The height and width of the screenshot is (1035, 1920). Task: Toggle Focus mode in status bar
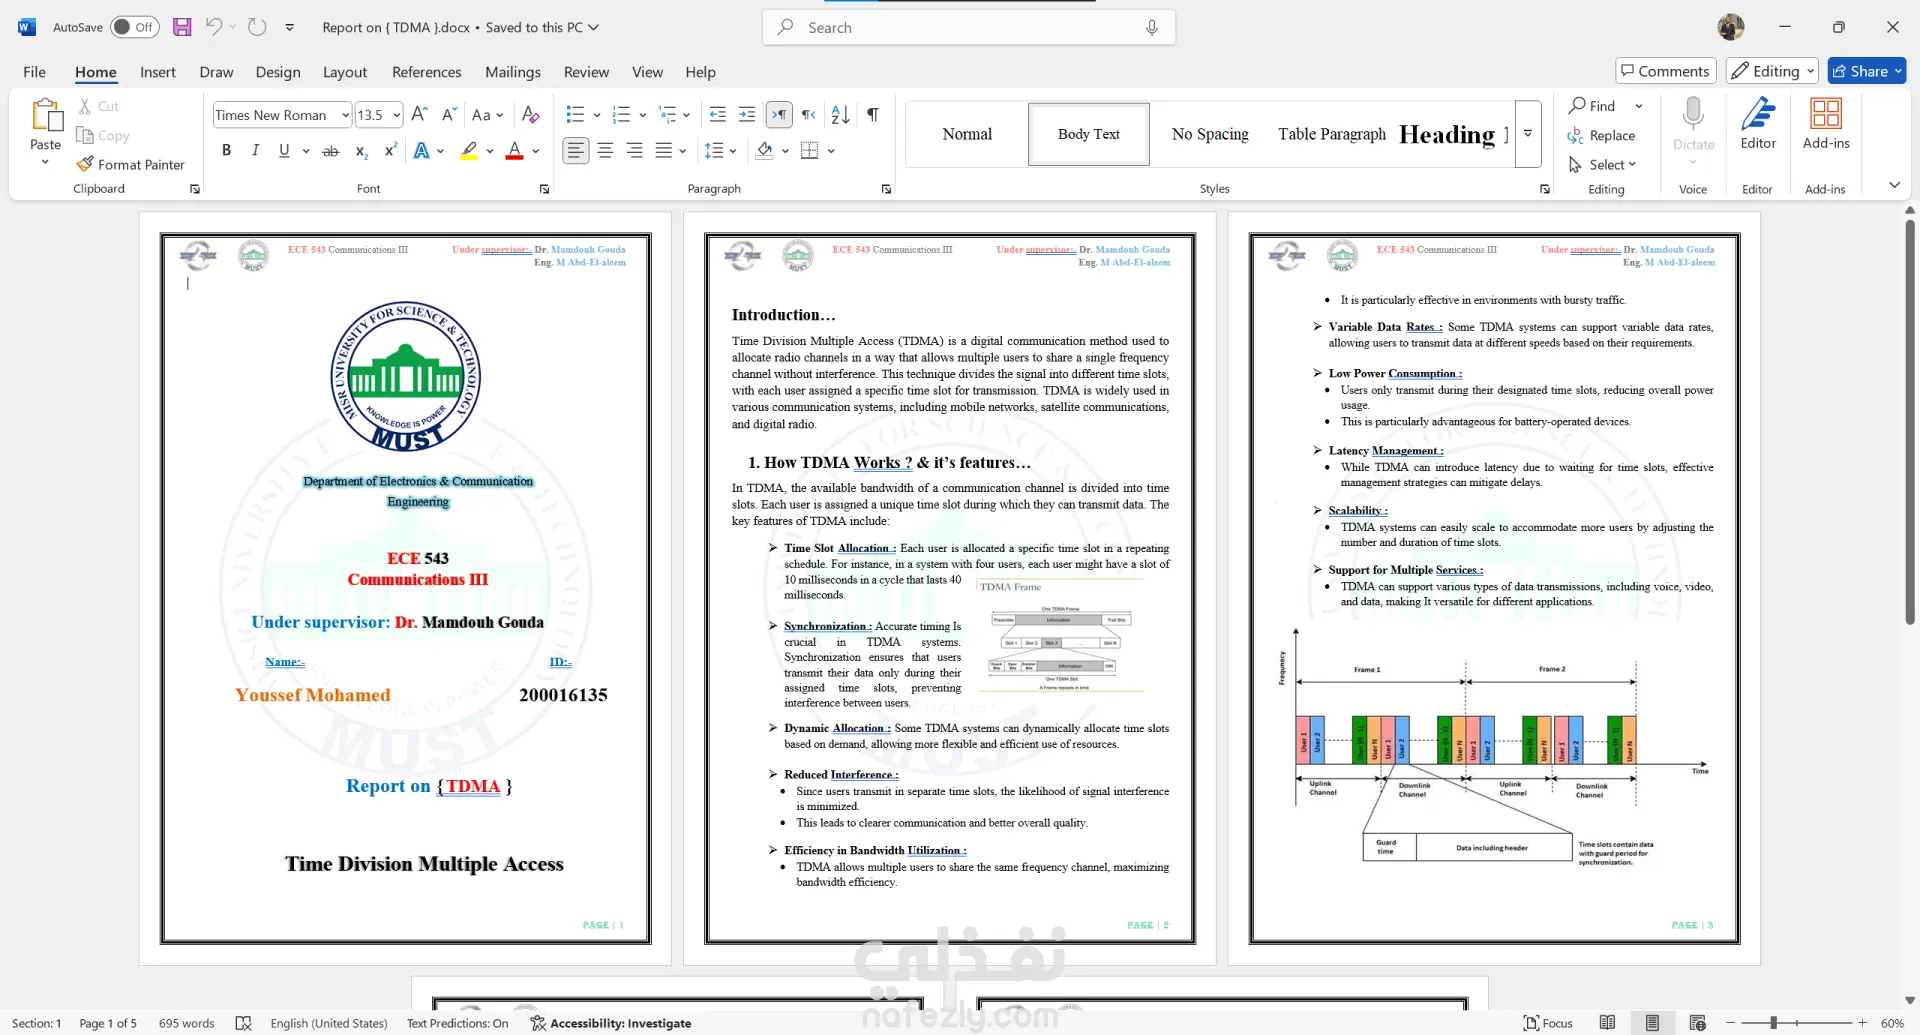tap(1547, 1023)
